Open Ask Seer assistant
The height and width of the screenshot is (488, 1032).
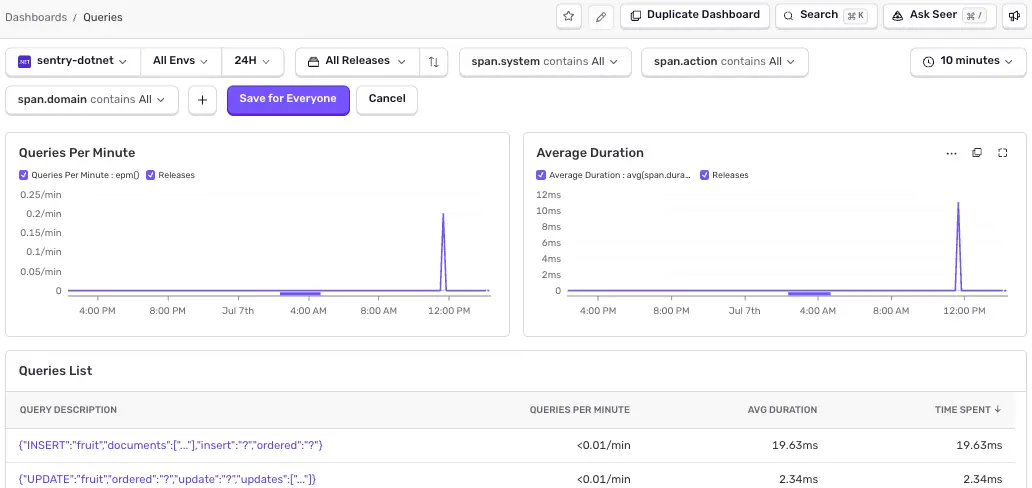[x=939, y=15]
